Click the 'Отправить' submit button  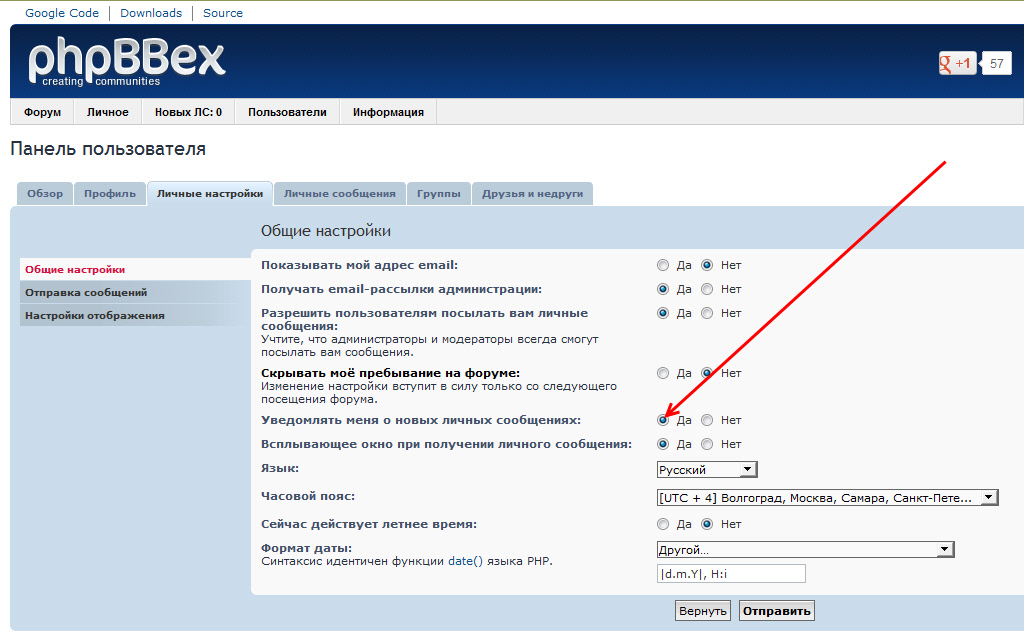tap(777, 611)
